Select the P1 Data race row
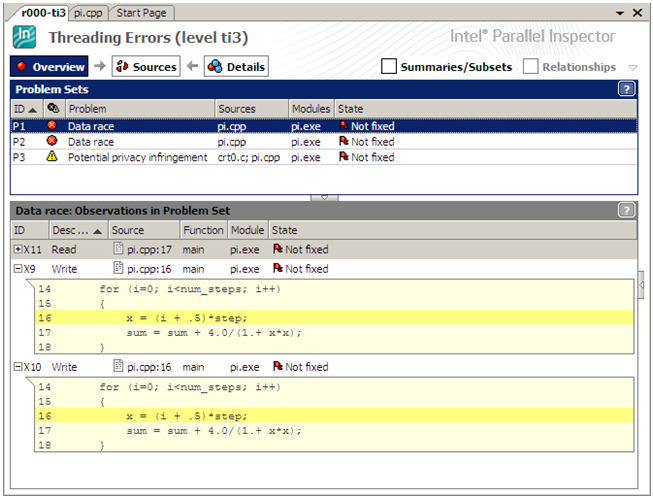 [324, 126]
